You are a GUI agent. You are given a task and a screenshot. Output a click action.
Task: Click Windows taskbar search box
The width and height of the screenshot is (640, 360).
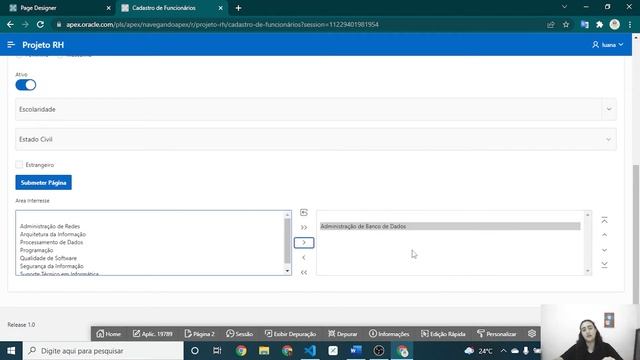coord(103,351)
